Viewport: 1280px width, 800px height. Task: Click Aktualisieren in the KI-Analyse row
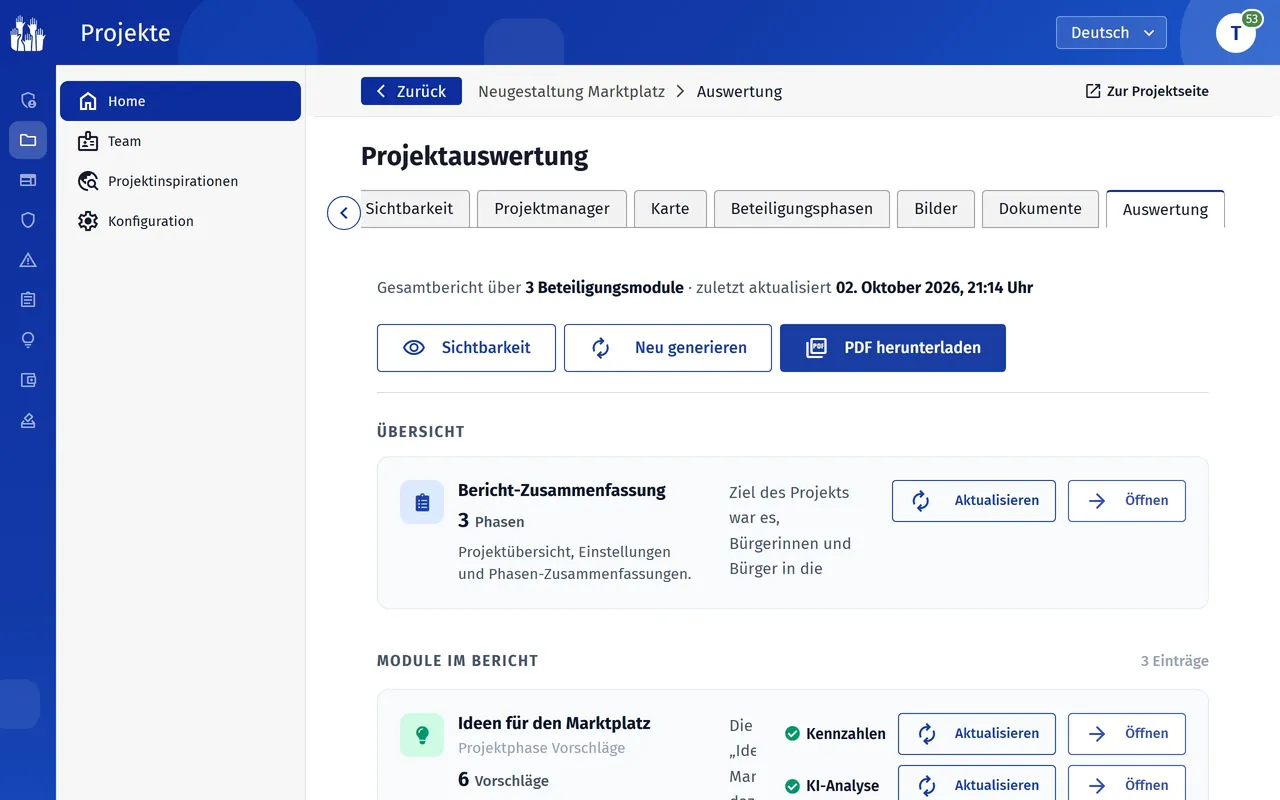(977, 785)
